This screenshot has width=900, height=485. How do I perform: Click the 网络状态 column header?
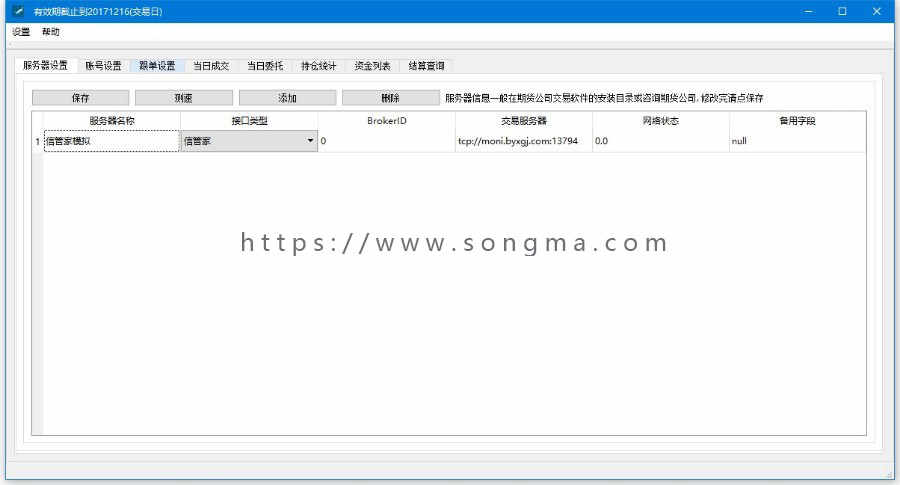tap(661, 121)
